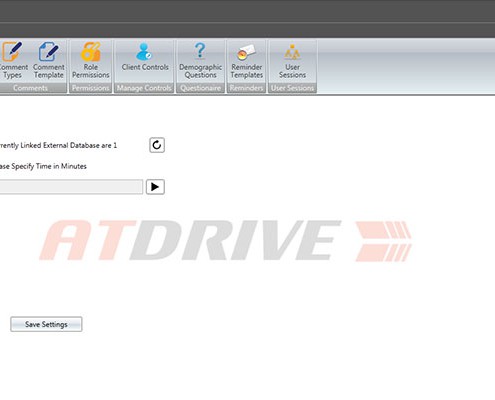Viewport: 495px width, 400px height.
Task: Click the Save Settings button
Action: coord(46,324)
